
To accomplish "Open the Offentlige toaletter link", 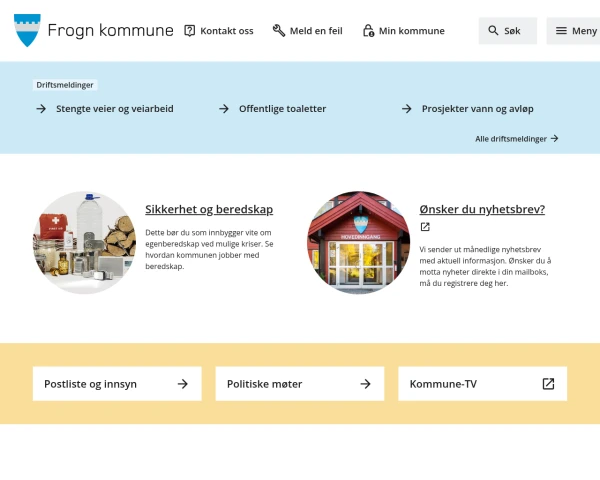I will point(282,109).
